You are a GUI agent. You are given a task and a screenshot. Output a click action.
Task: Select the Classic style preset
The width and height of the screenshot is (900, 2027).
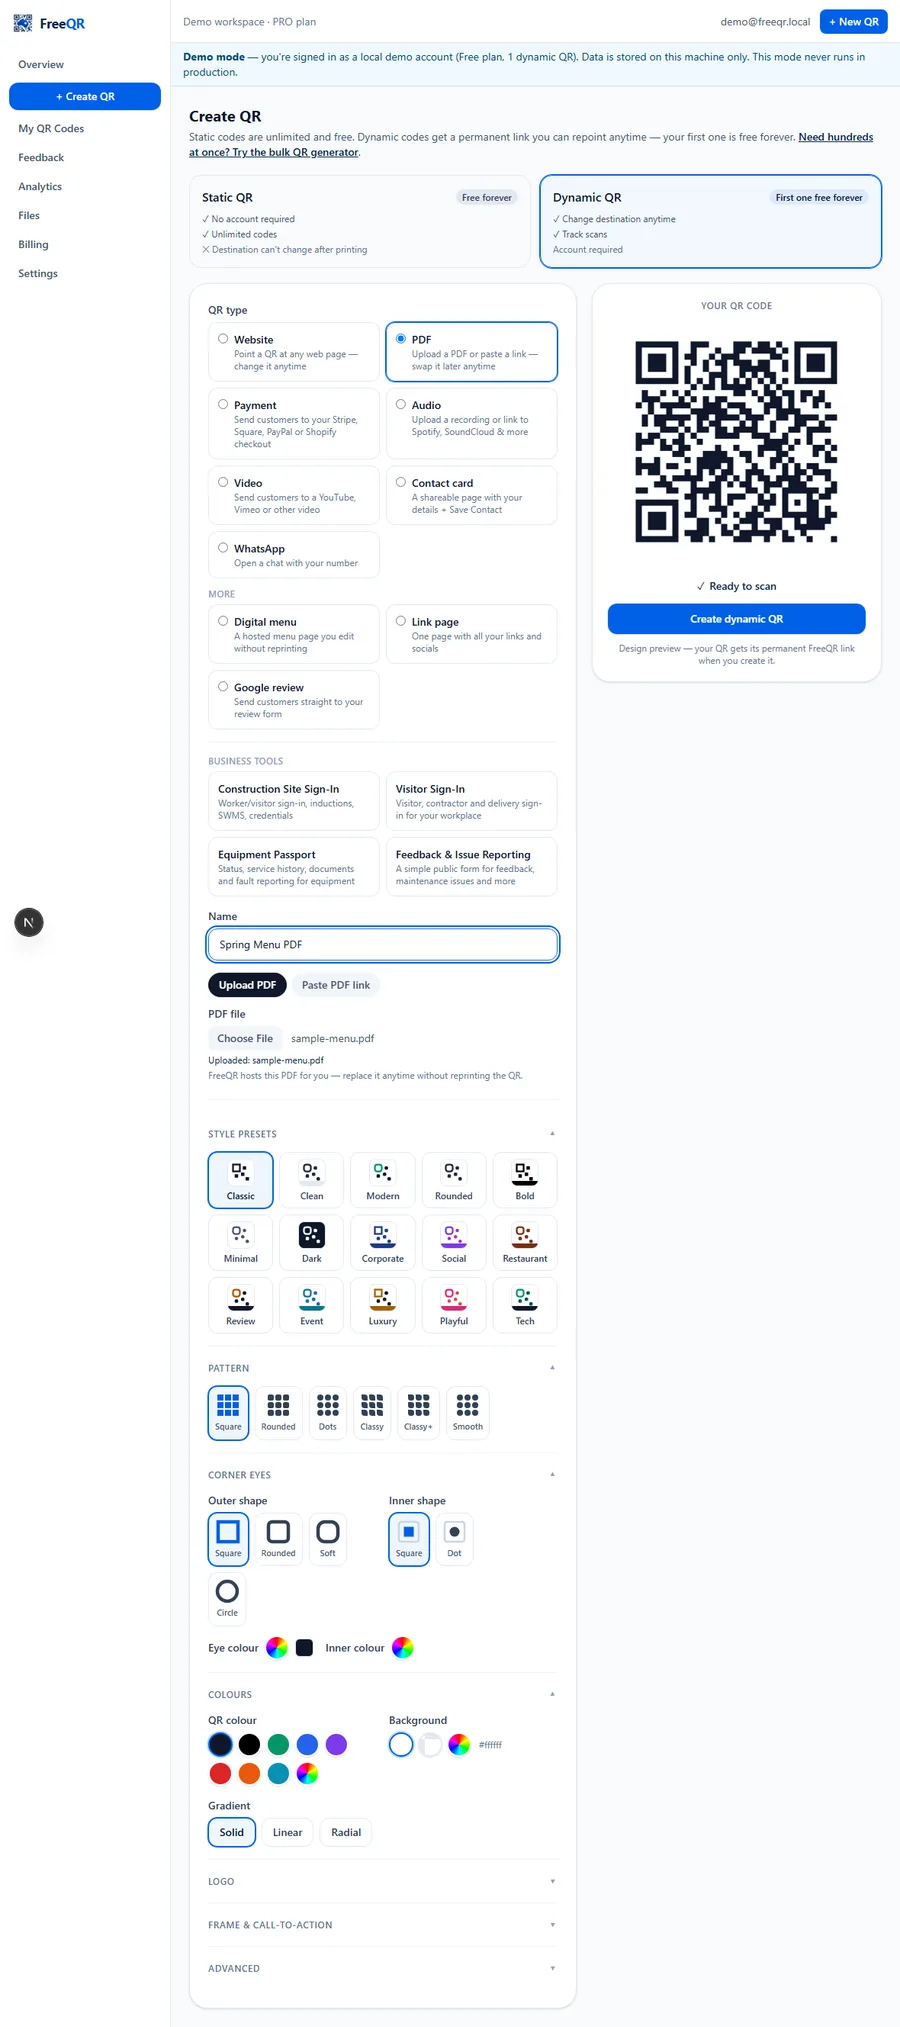point(240,1180)
